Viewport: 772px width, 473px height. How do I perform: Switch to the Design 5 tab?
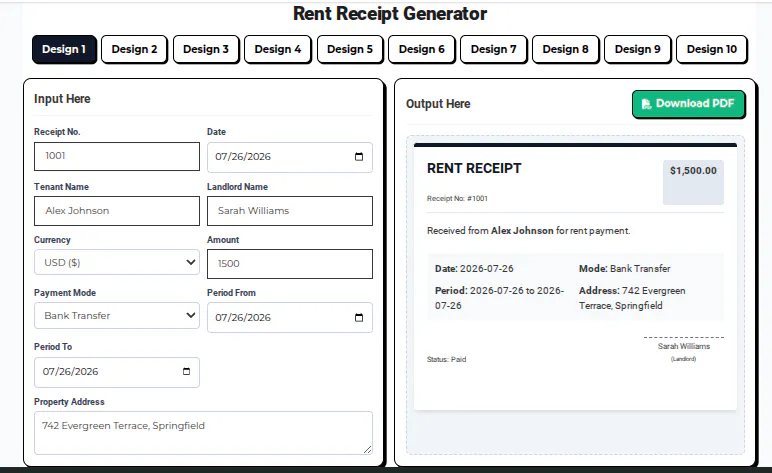pyautogui.click(x=350, y=49)
